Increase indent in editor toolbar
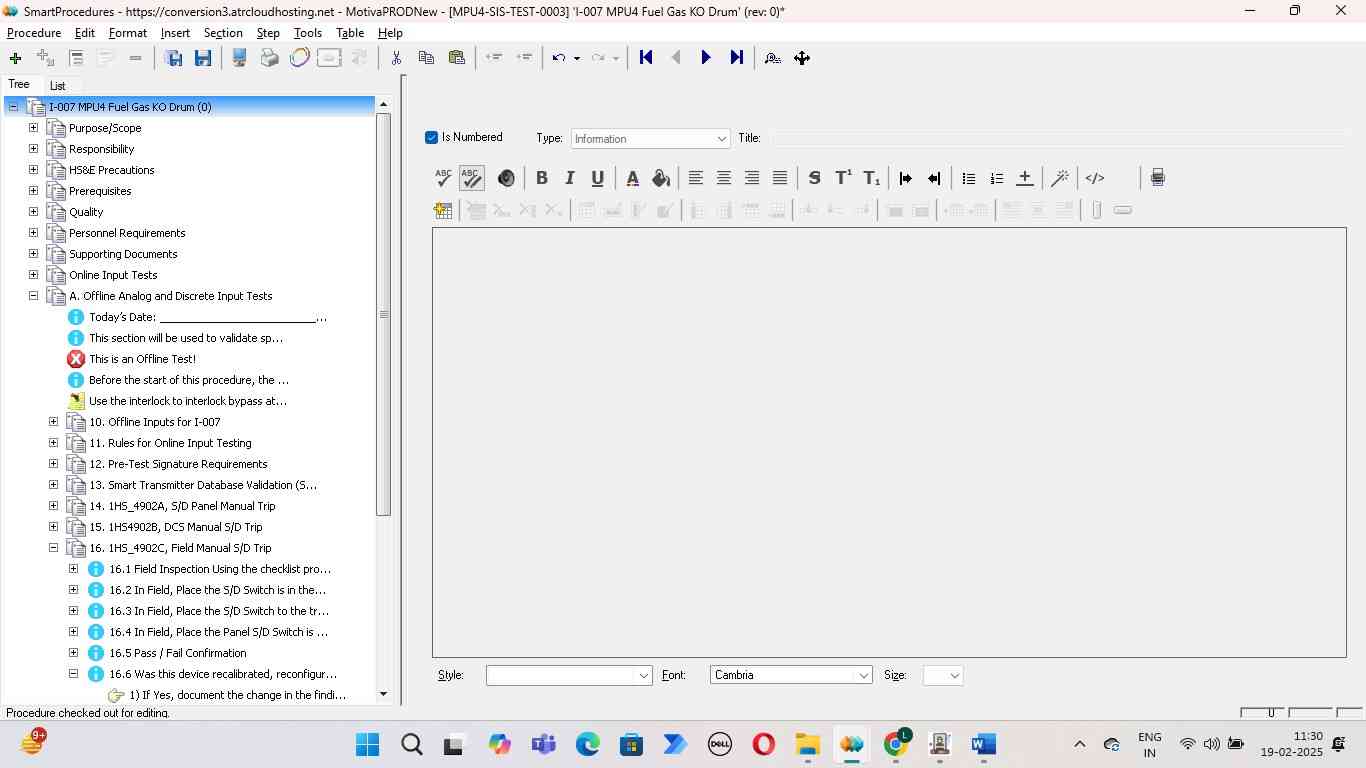 tap(905, 178)
